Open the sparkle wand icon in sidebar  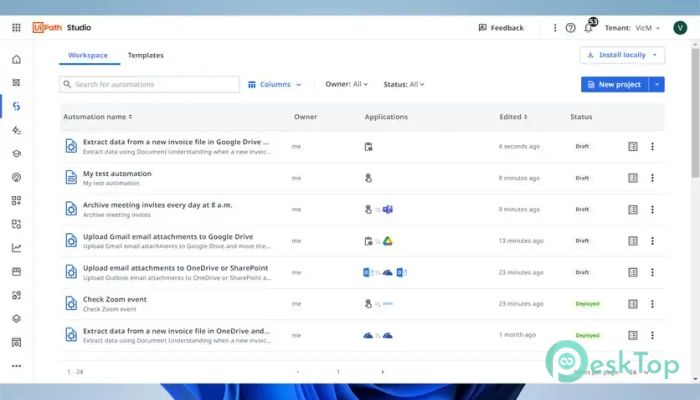[x=17, y=130]
